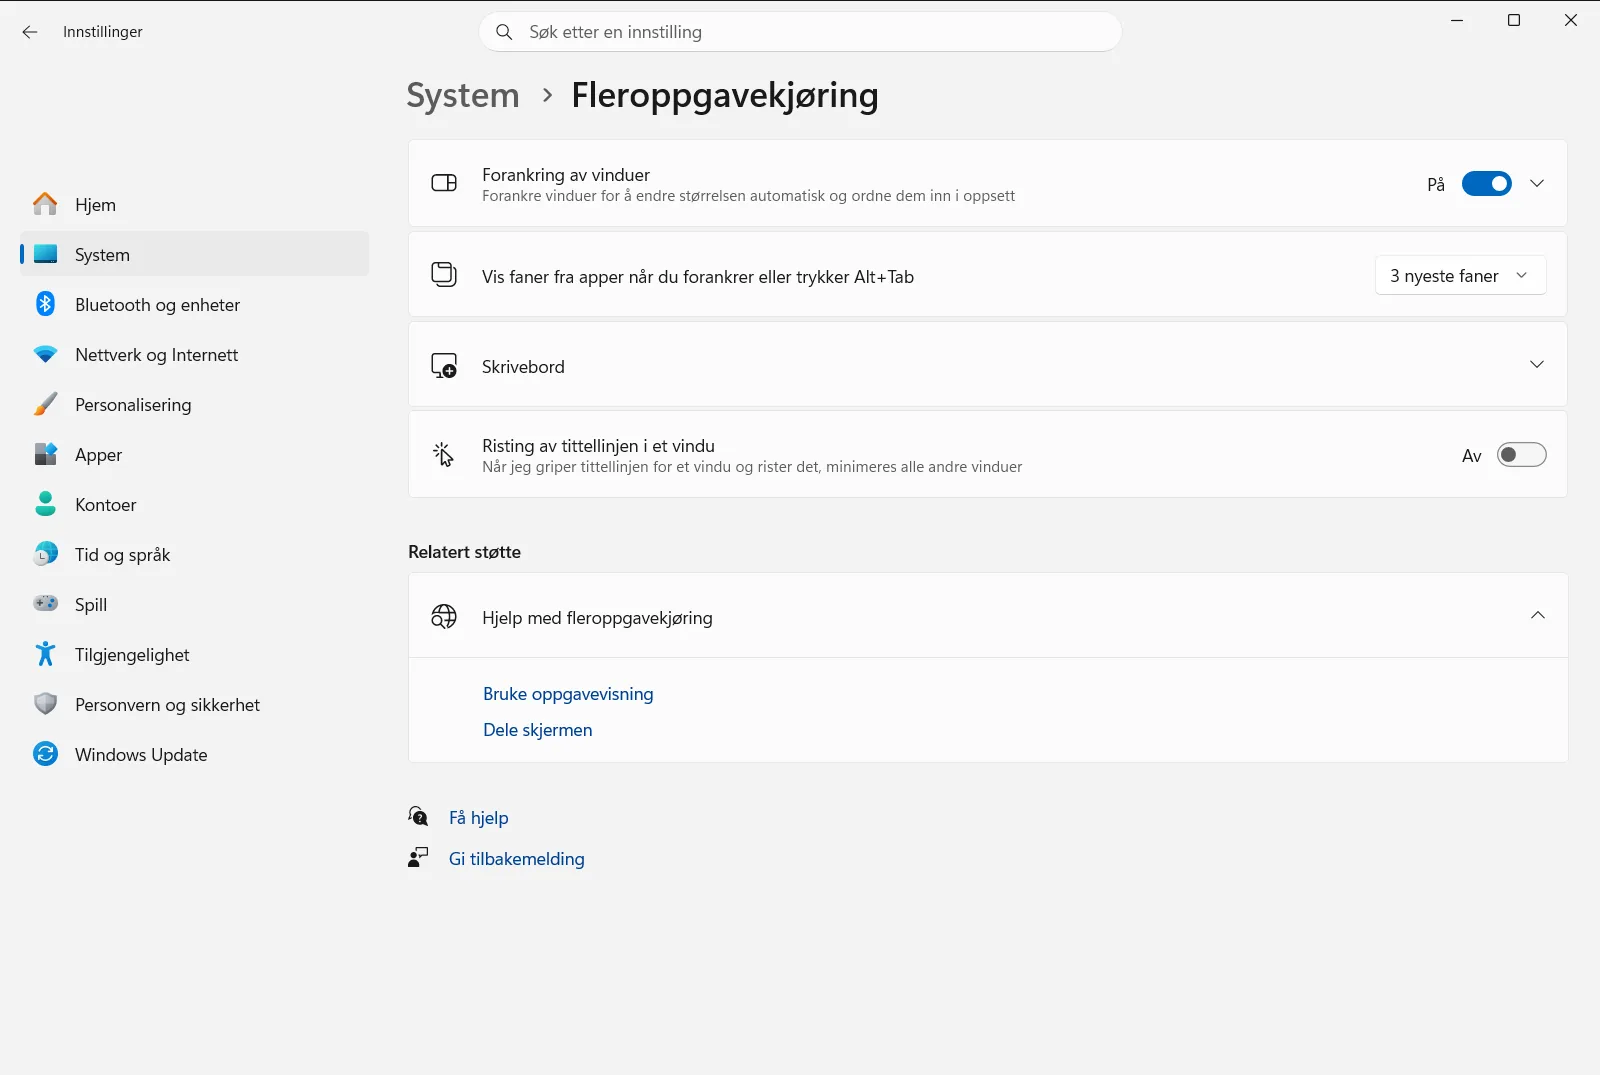Enable Risting av tittellinjen toggle
The height and width of the screenshot is (1075, 1600).
[1522, 455]
